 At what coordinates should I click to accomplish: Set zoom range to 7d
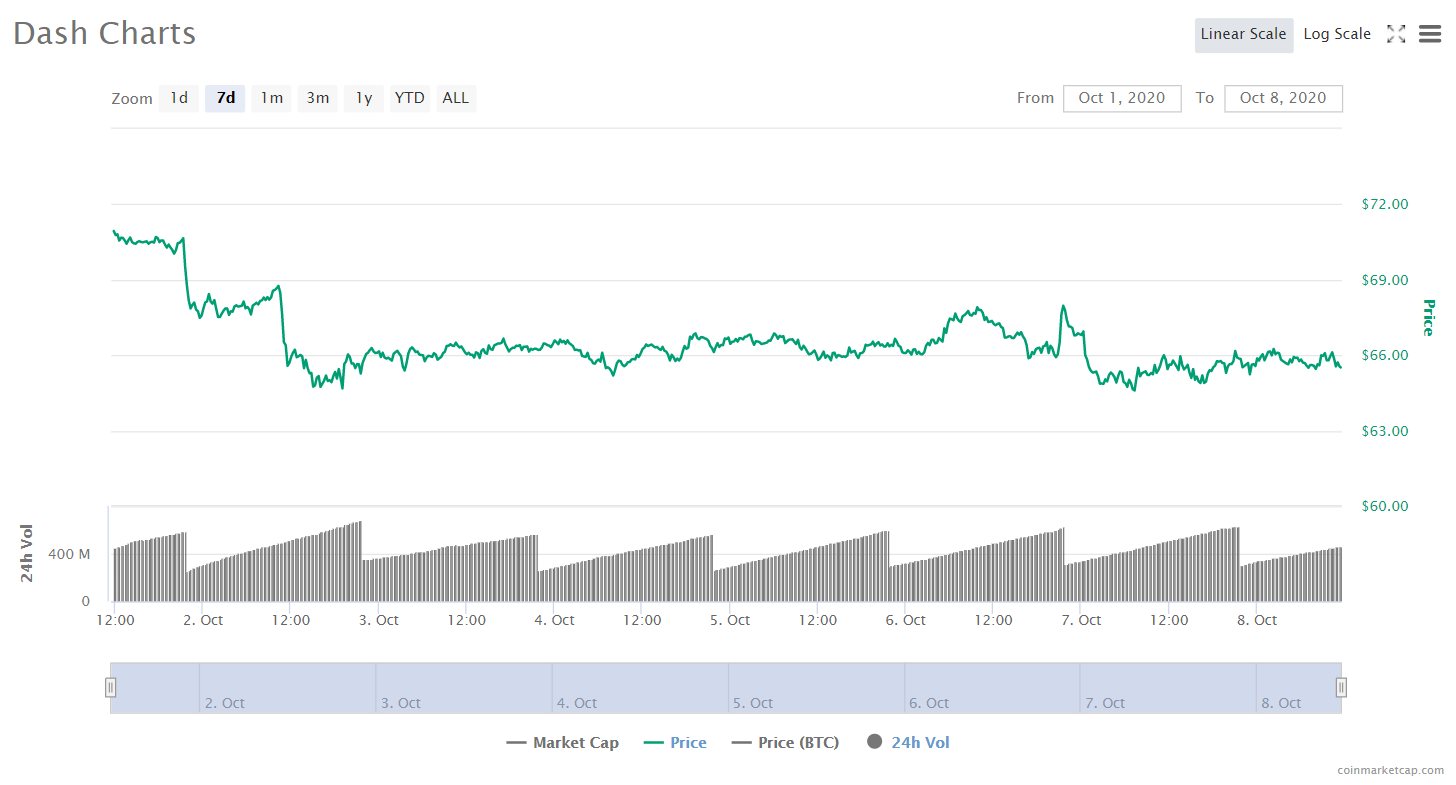tap(226, 98)
